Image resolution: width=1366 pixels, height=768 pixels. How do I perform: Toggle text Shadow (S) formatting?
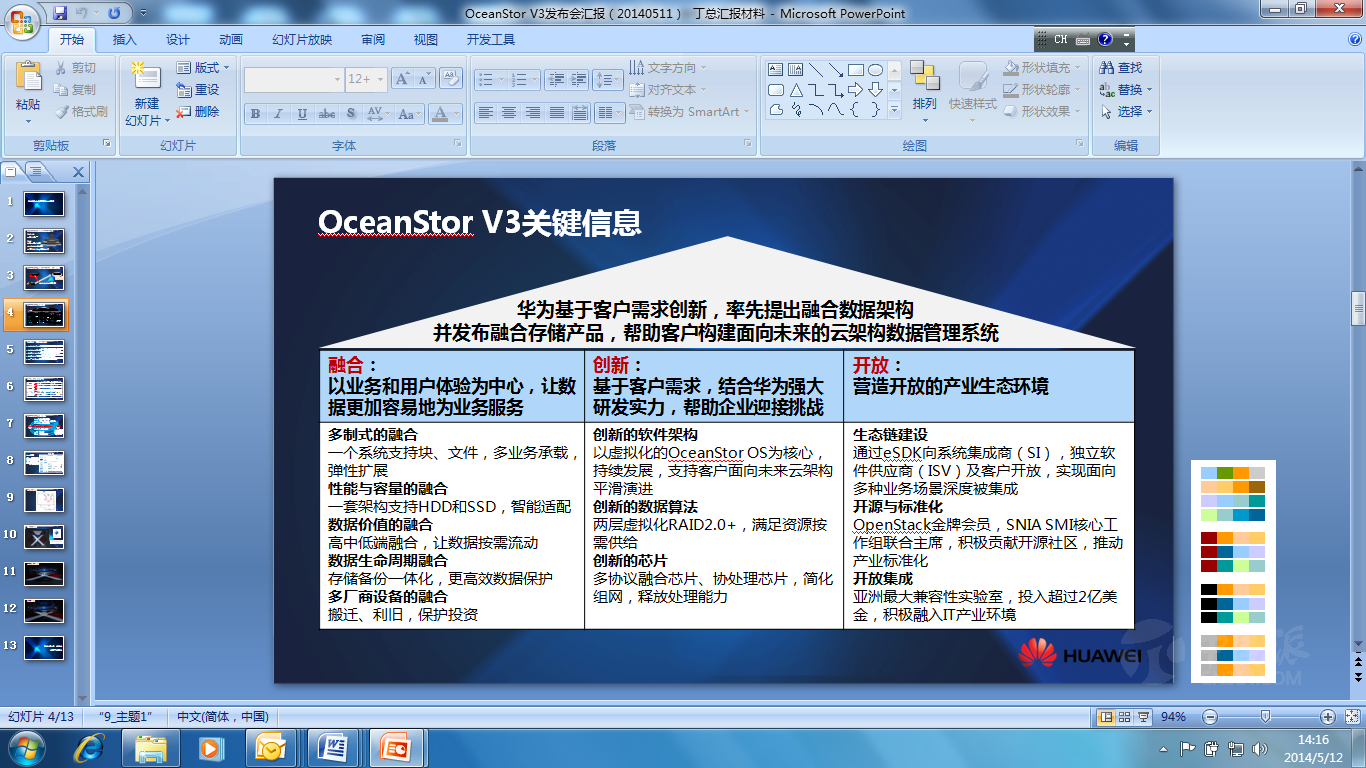(x=350, y=114)
